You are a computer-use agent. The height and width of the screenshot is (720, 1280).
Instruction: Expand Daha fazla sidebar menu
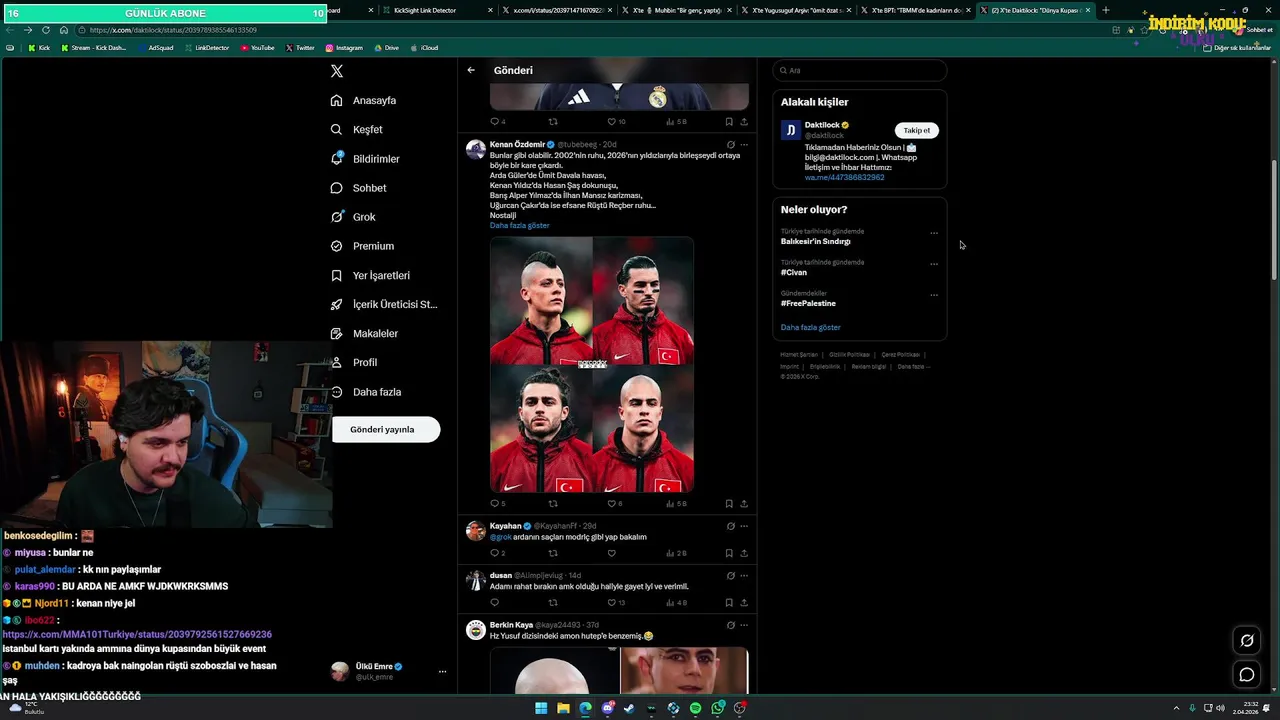[x=366, y=392]
